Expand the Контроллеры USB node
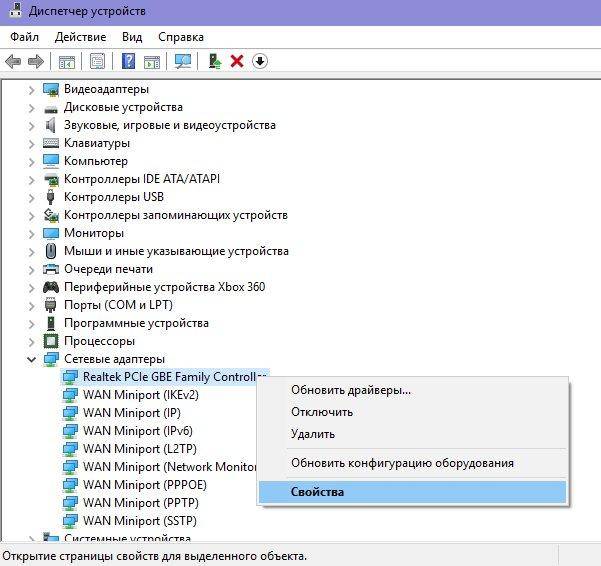 (31, 197)
